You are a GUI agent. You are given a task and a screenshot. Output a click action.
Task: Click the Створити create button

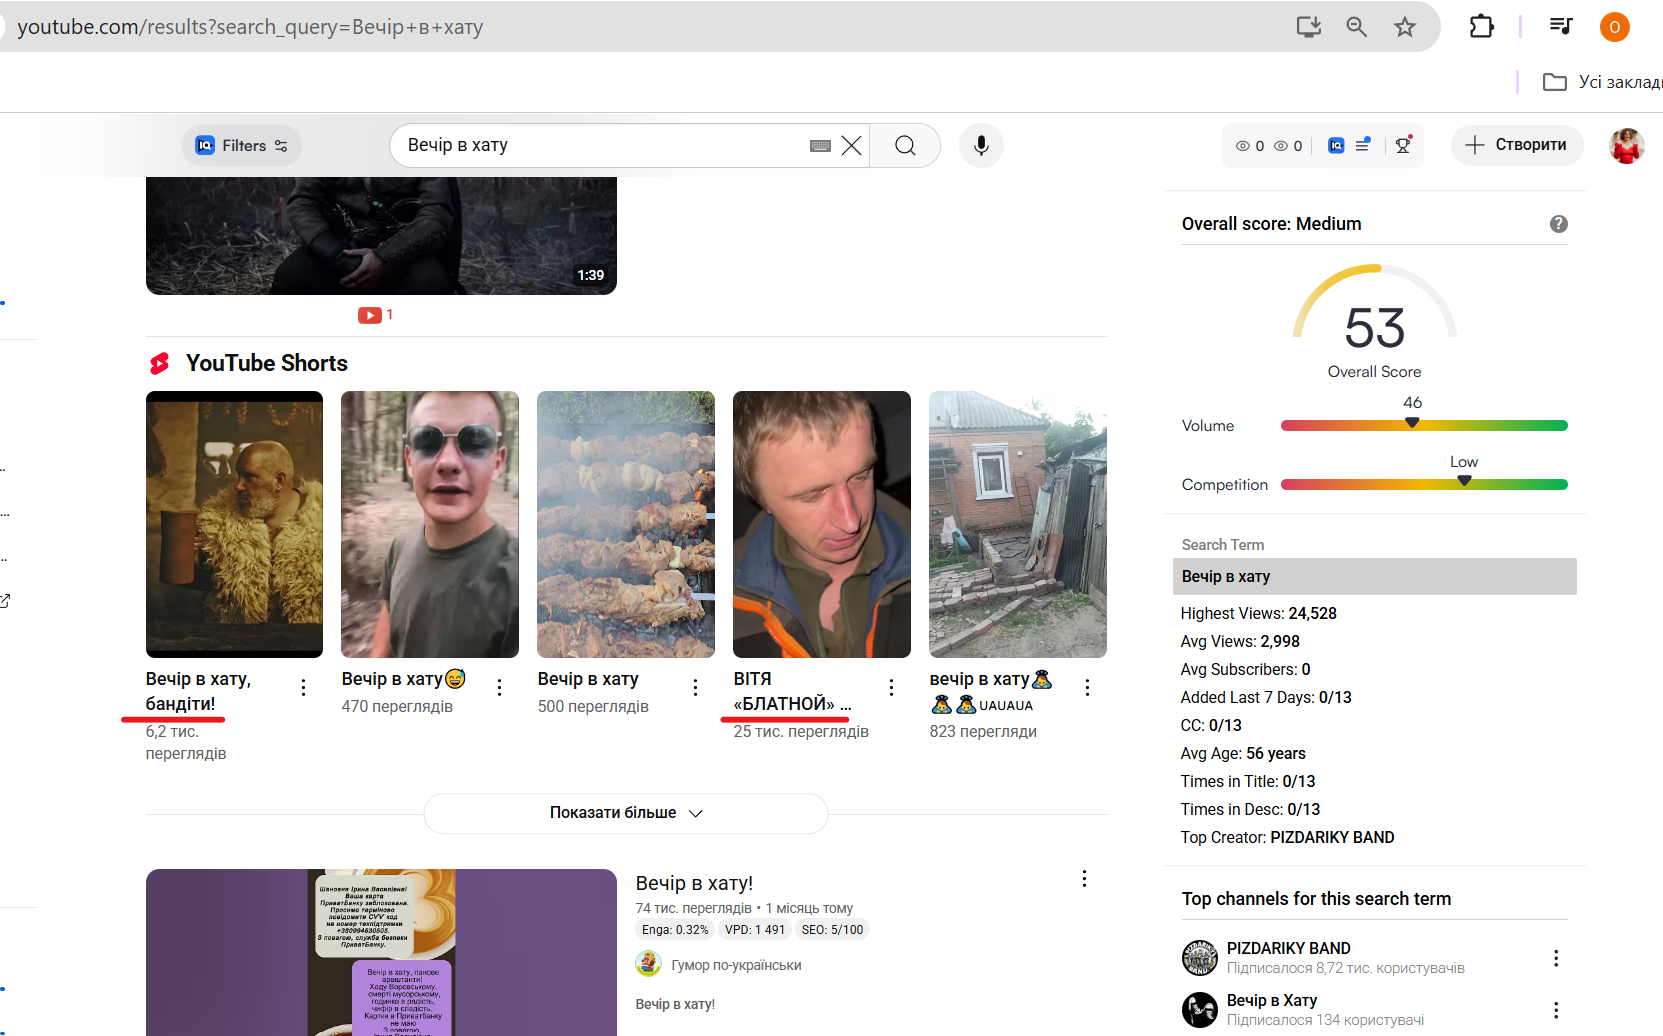1517,145
